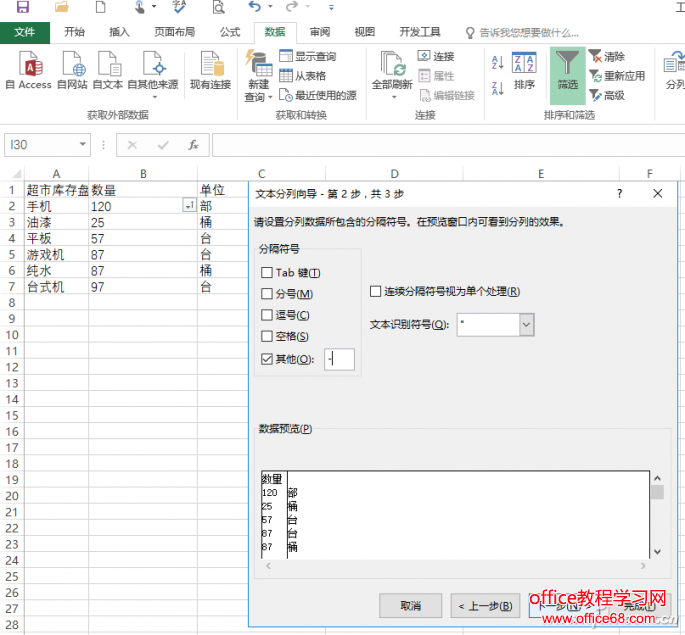Open the filter dropdown in cell B2
Viewport: 685px width, 635px height.
[189, 205]
